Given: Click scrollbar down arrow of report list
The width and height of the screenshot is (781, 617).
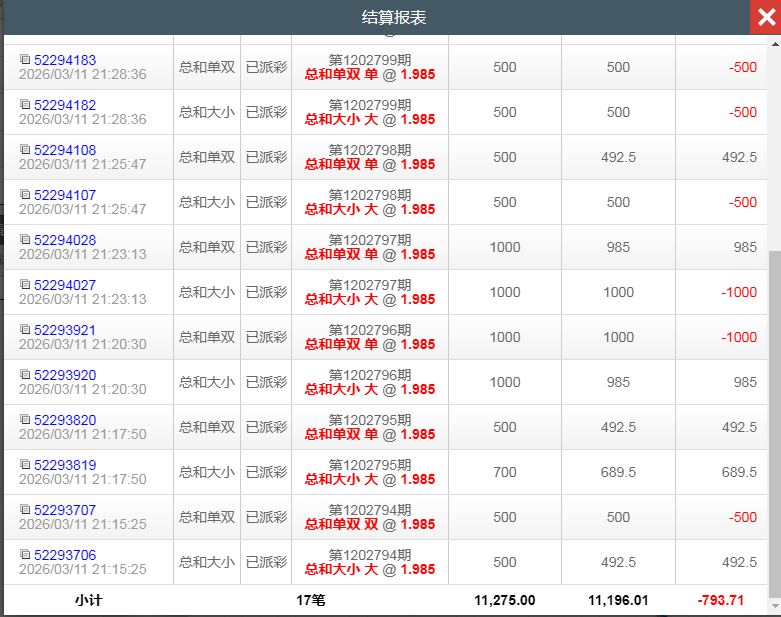Looking at the screenshot, I should point(775,606).
